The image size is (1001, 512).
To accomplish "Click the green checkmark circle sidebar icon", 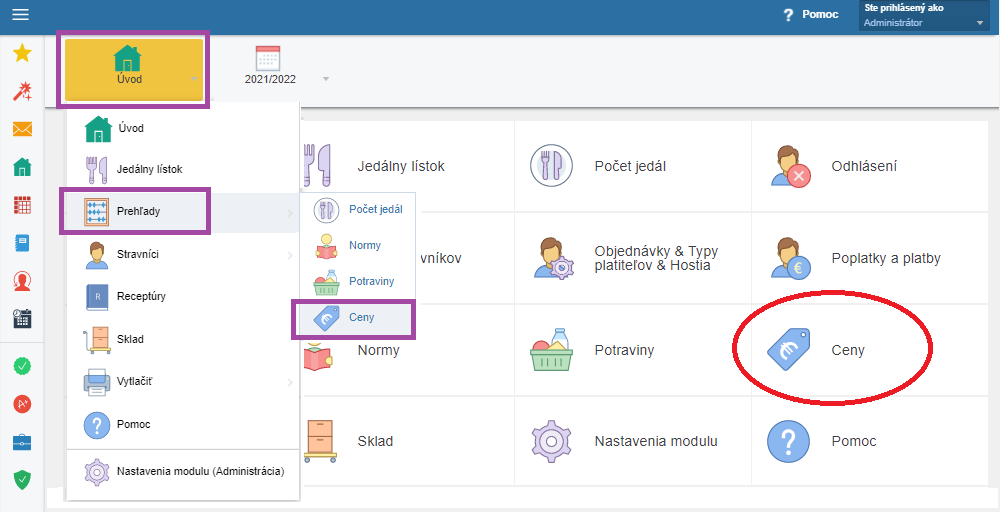I will (x=22, y=366).
